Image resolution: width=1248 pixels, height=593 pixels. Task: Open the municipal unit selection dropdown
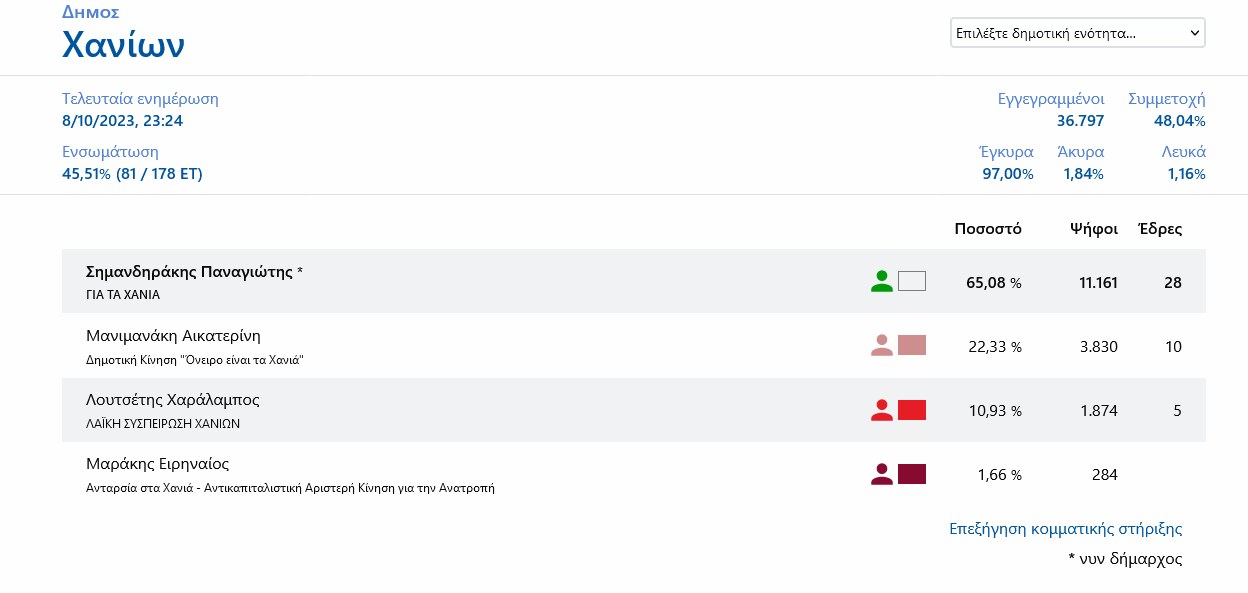pos(1077,33)
